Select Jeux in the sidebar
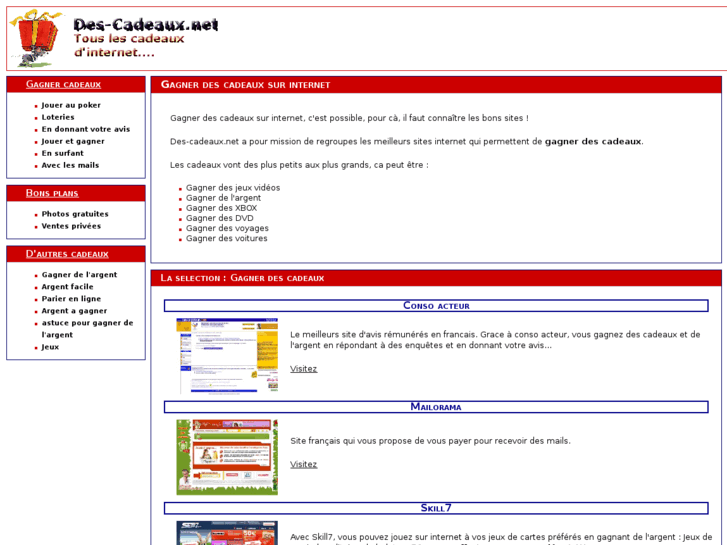 coord(50,347)
